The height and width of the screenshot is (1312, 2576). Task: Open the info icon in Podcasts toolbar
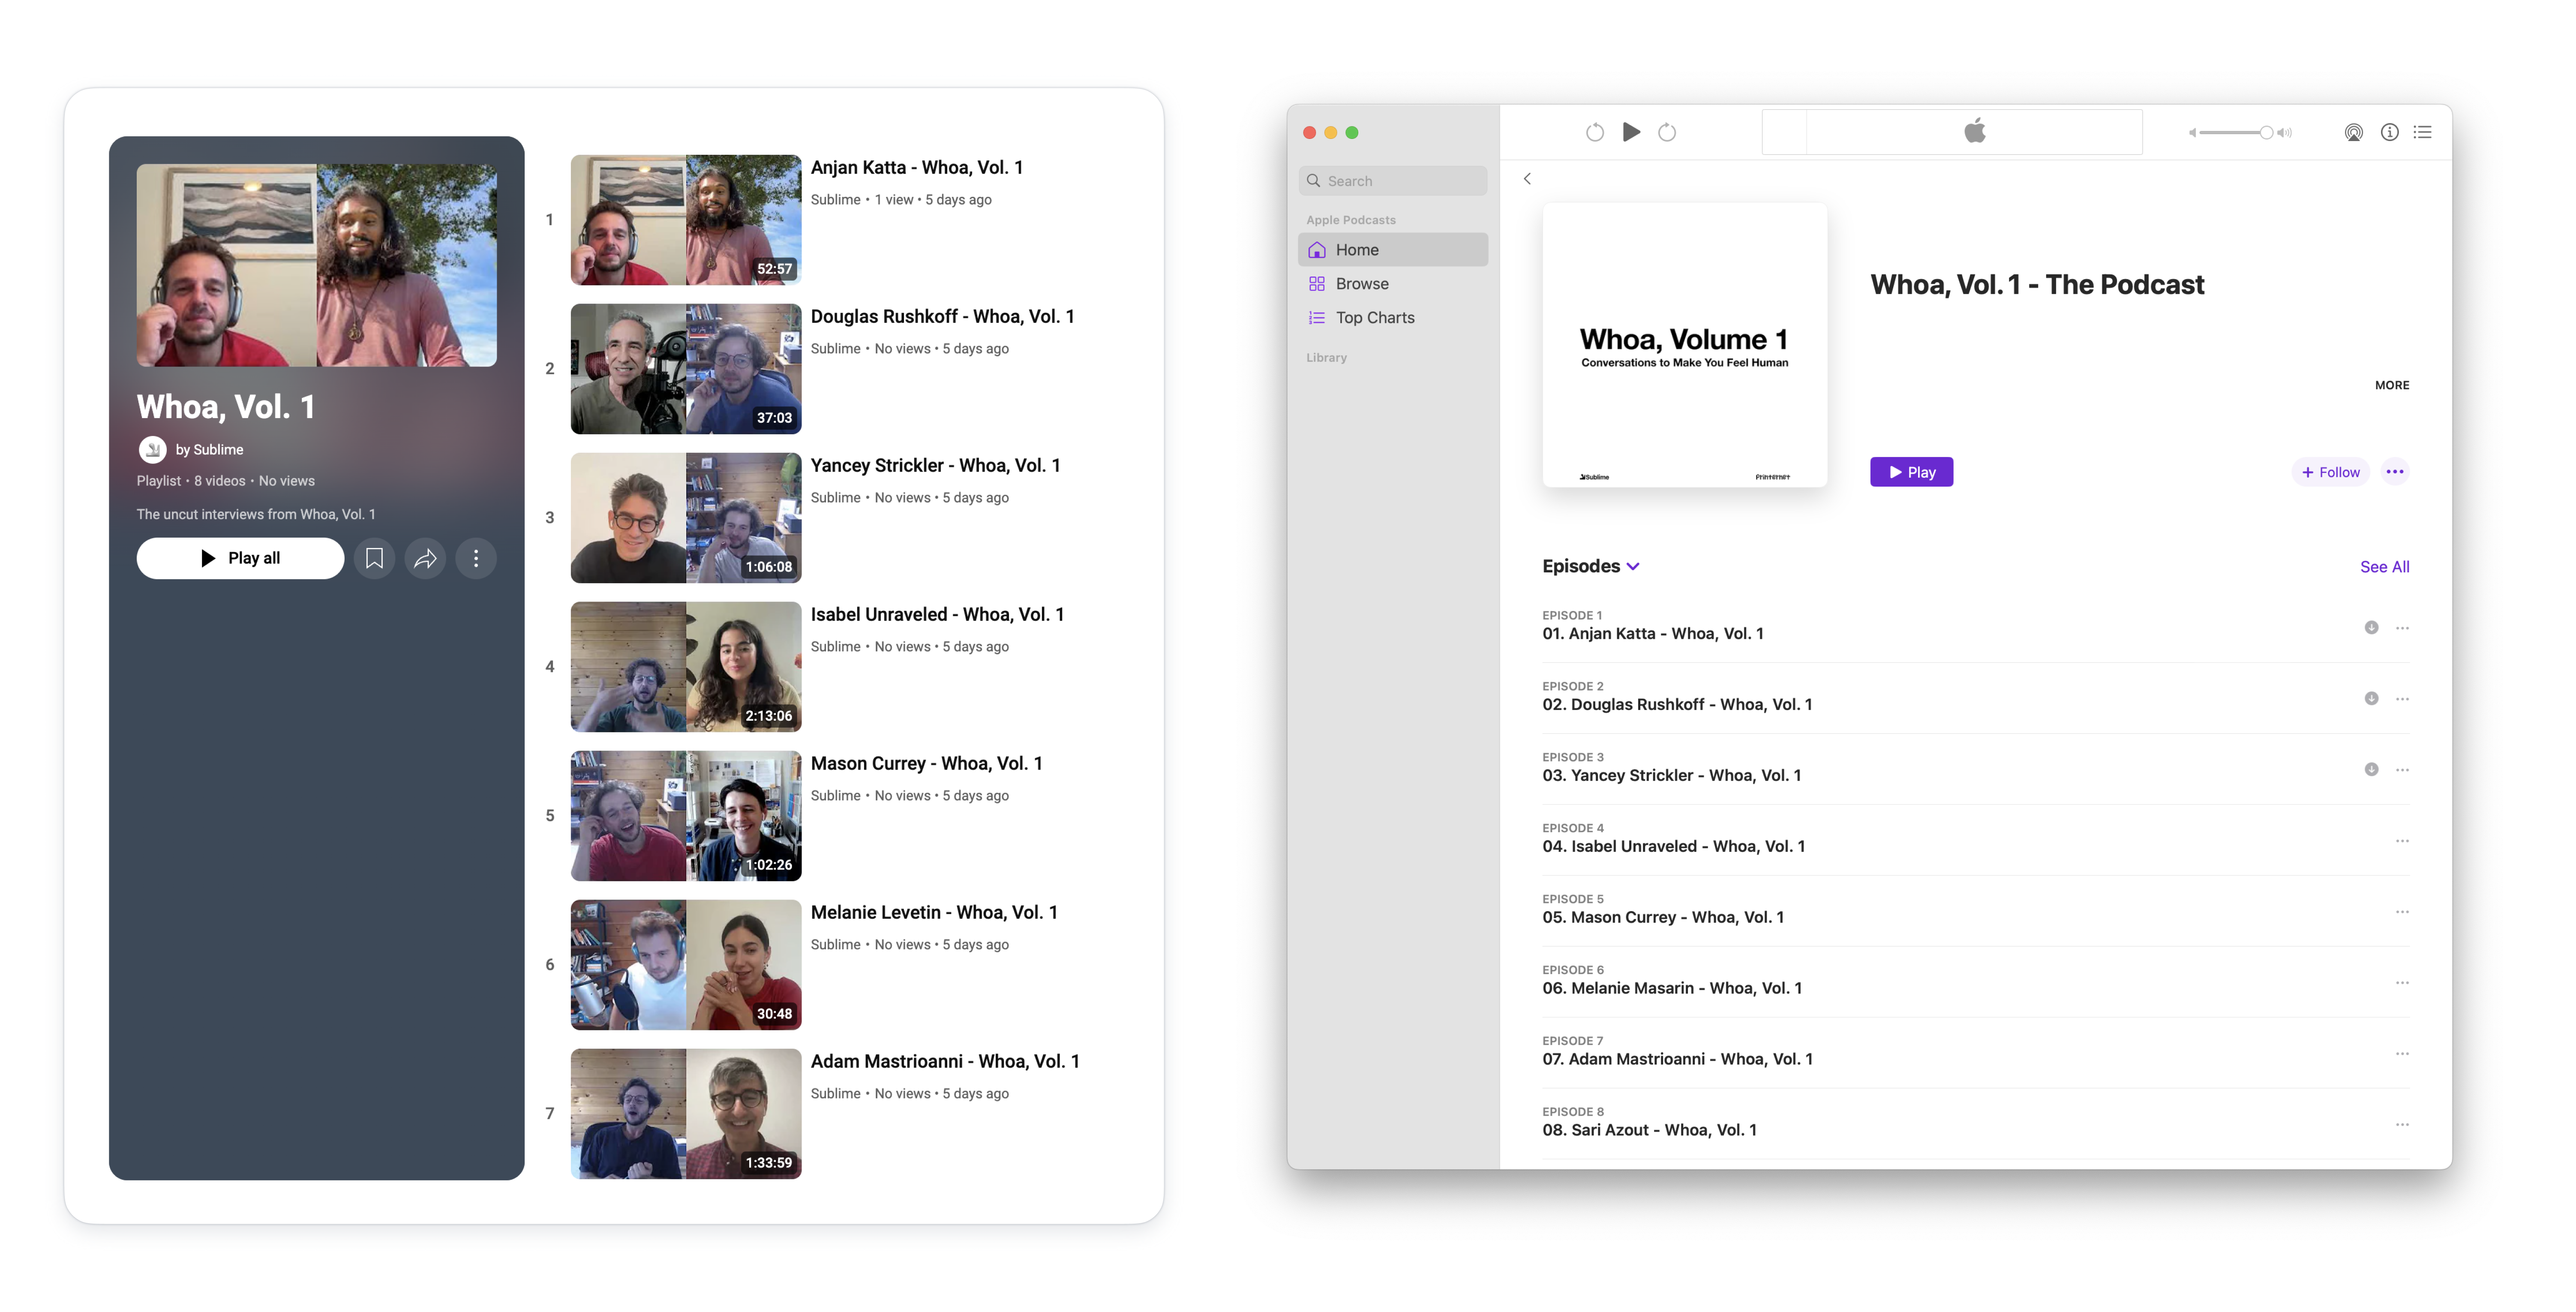[x=2389, y=132]
